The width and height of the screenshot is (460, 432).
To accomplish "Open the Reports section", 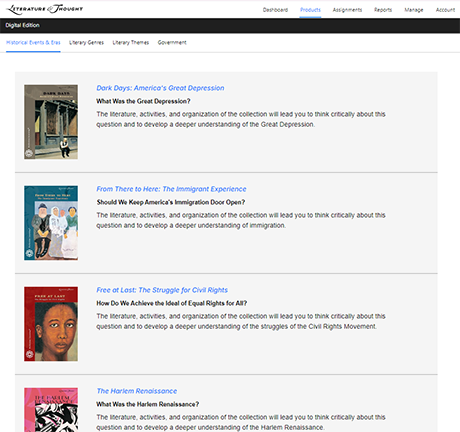I will (x=383, y=10).
